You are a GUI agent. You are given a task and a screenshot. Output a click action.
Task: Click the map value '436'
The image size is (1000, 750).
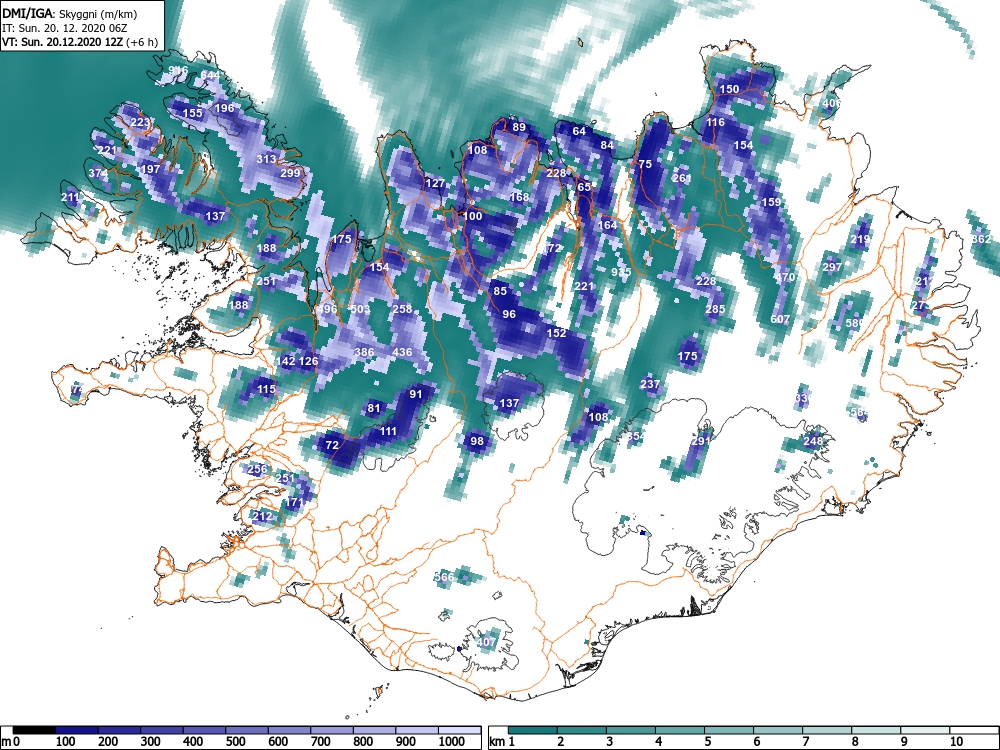click(x=402, y=352)
